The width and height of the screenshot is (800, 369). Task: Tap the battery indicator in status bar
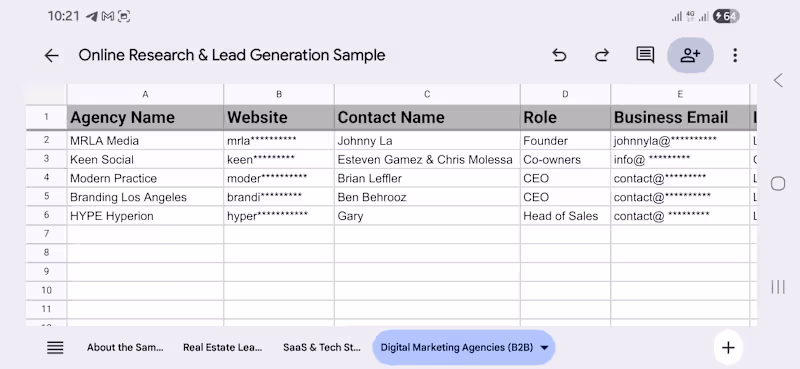726,16
